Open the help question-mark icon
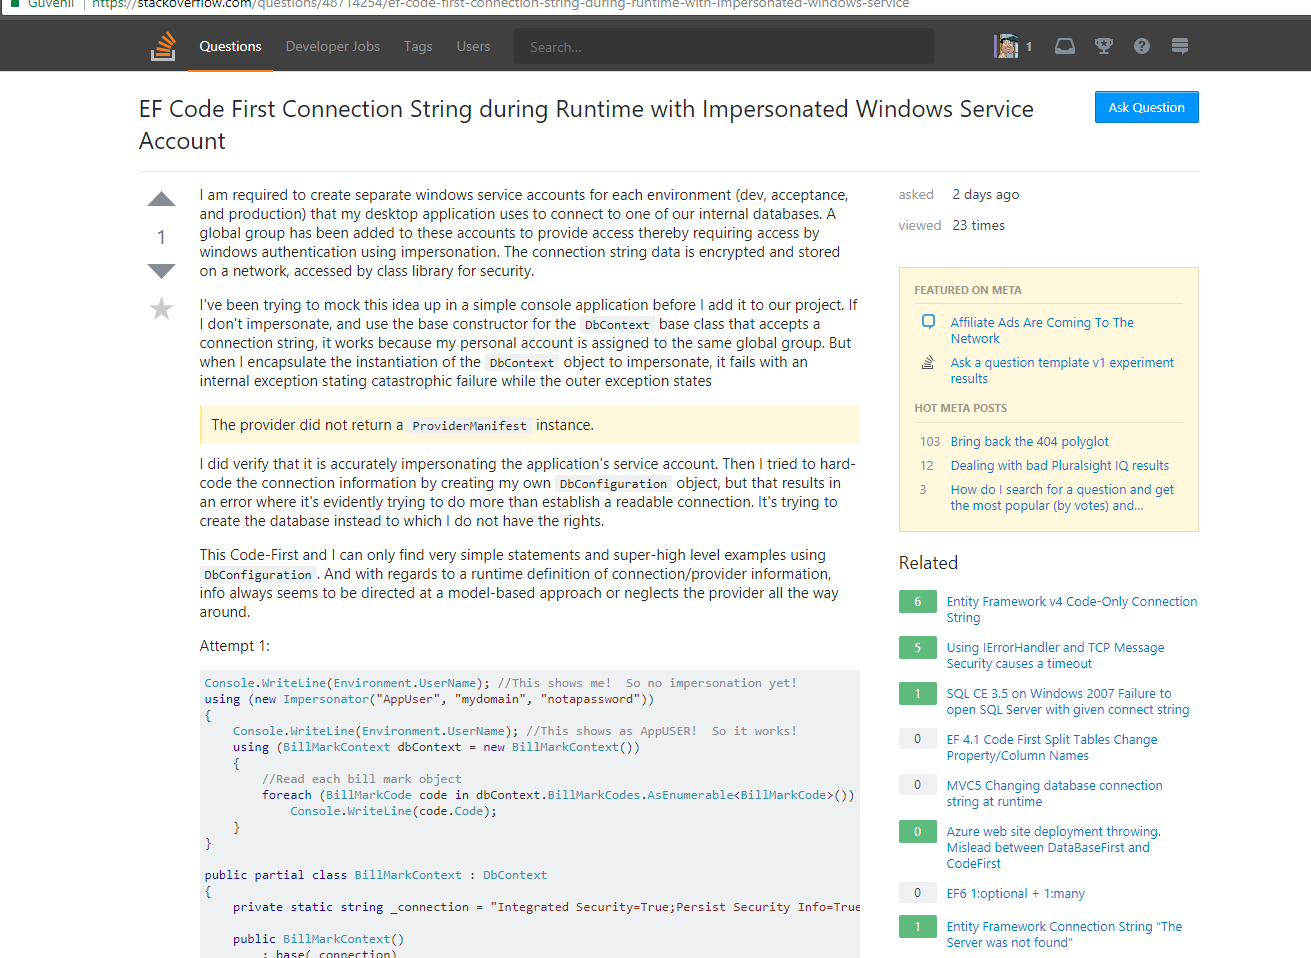This screenshot has width=1311, height=958. (x=1142, y=46)
